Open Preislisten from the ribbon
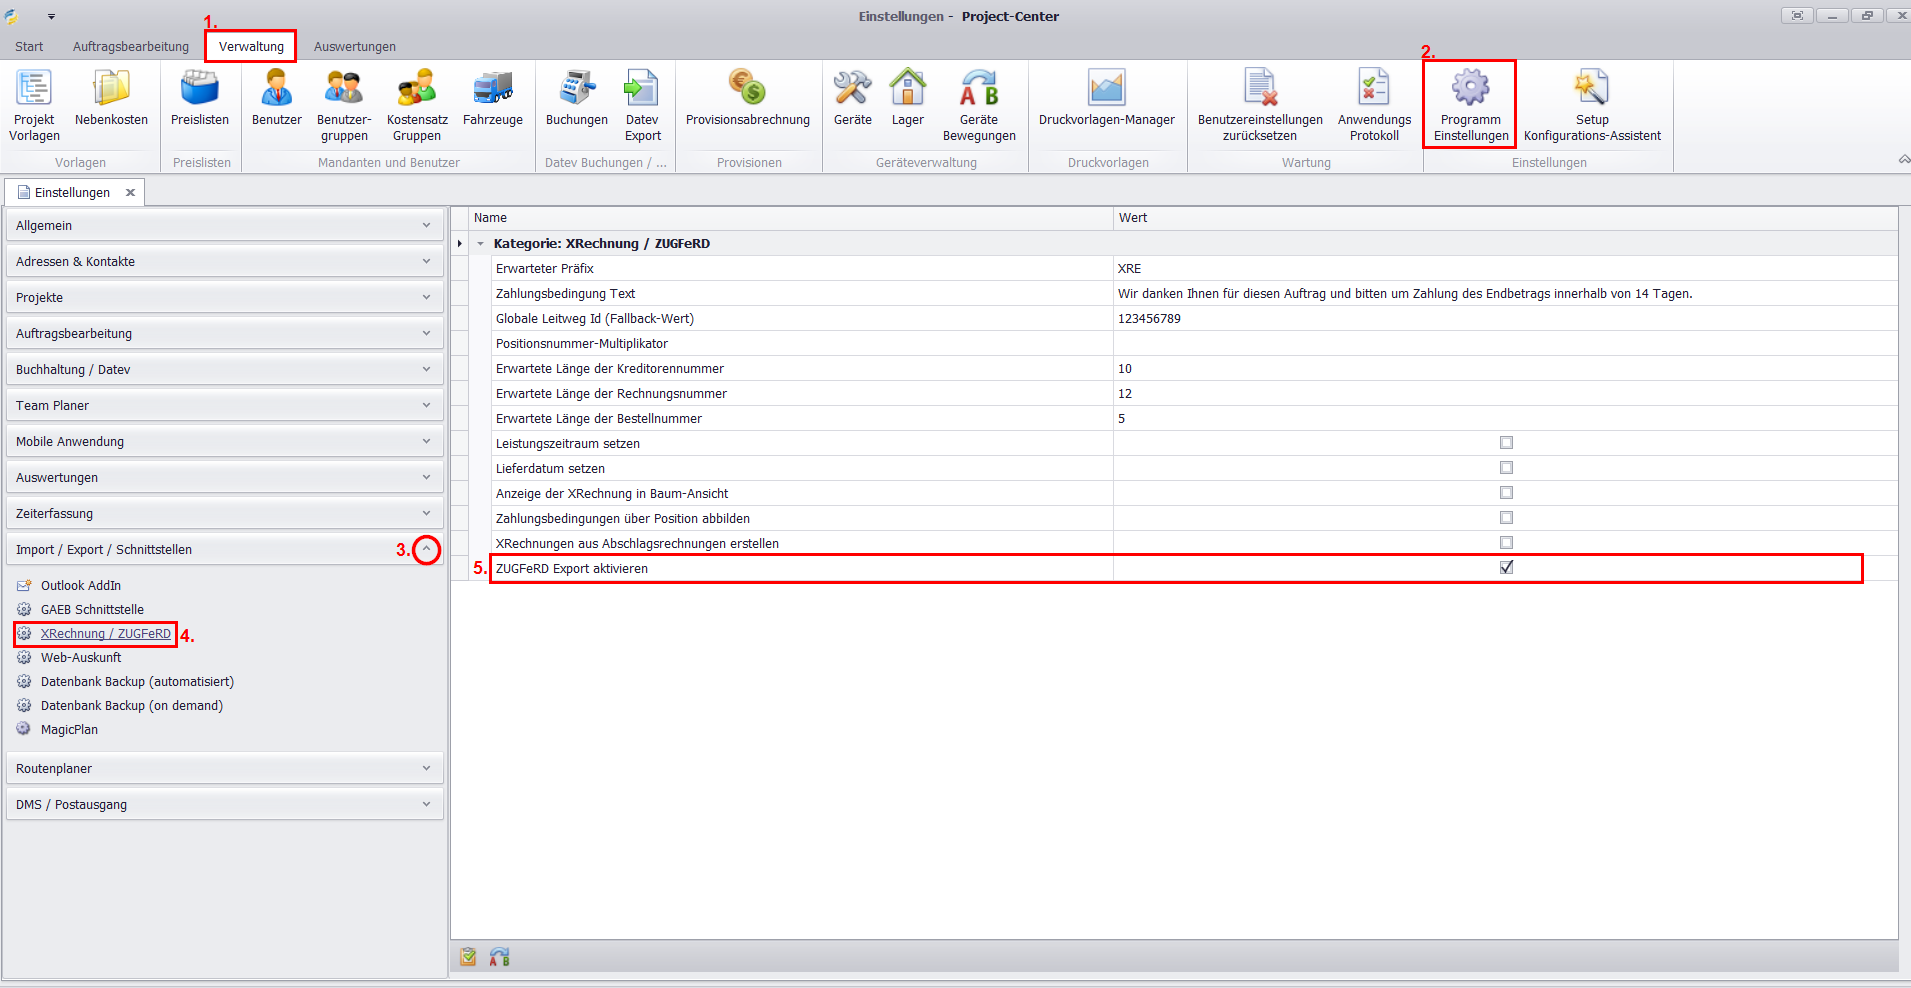Image resolution: width=1911 pixels, height=988 pixels. click(x=200, y=100)
